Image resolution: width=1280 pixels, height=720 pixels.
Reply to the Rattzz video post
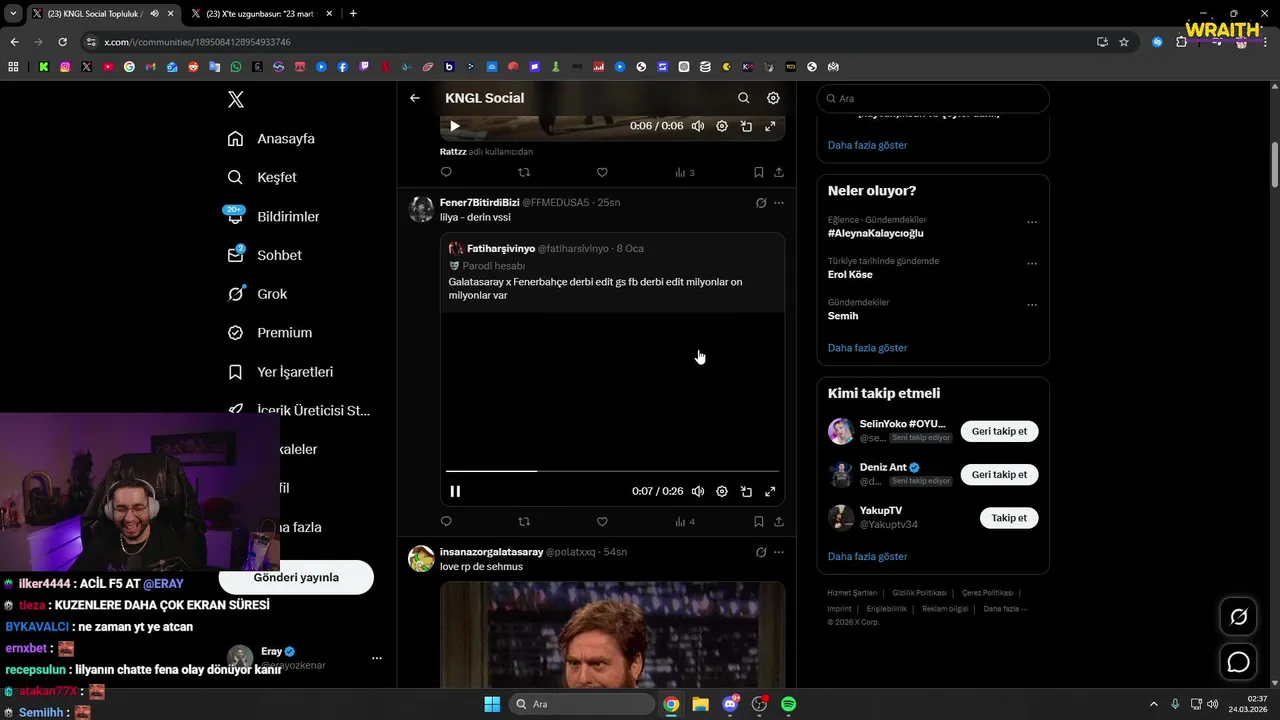point(446,172)
